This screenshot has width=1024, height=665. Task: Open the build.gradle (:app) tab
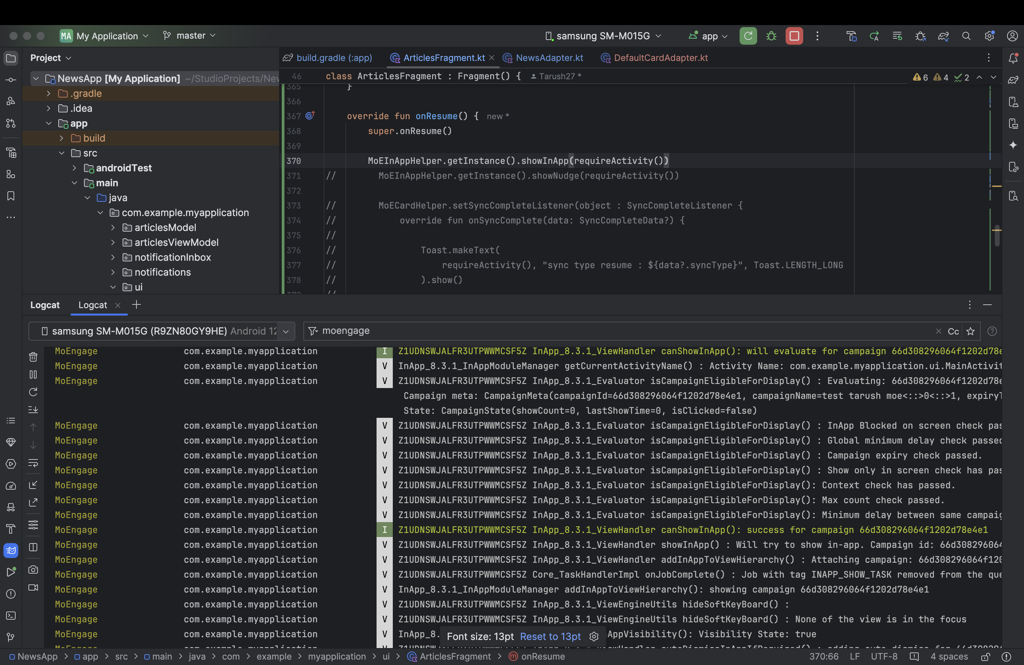pos(328,57)
